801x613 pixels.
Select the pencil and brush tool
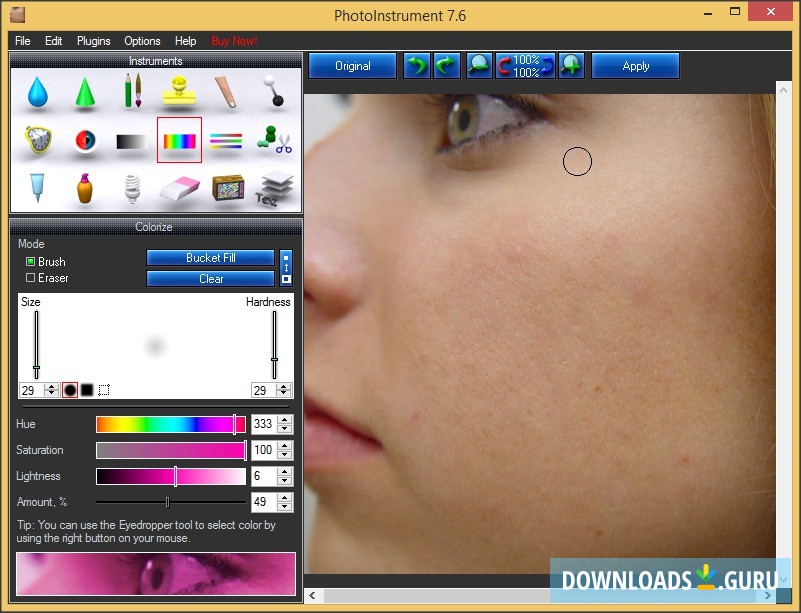(132, 91)
